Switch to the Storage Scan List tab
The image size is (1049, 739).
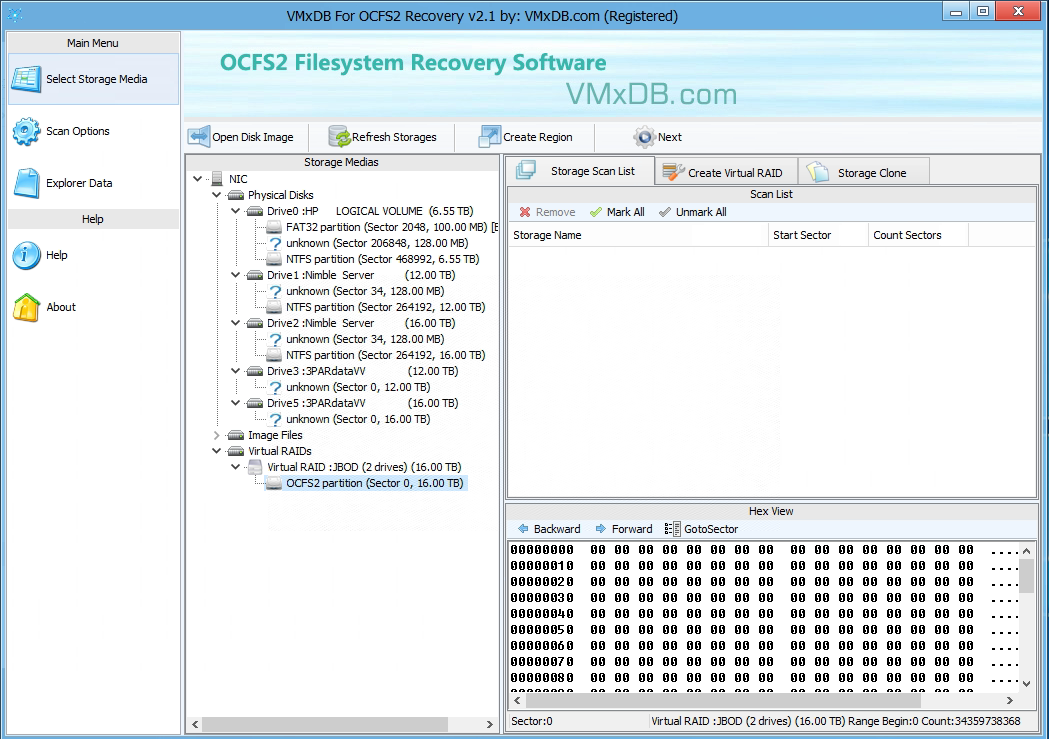(580, 171)
